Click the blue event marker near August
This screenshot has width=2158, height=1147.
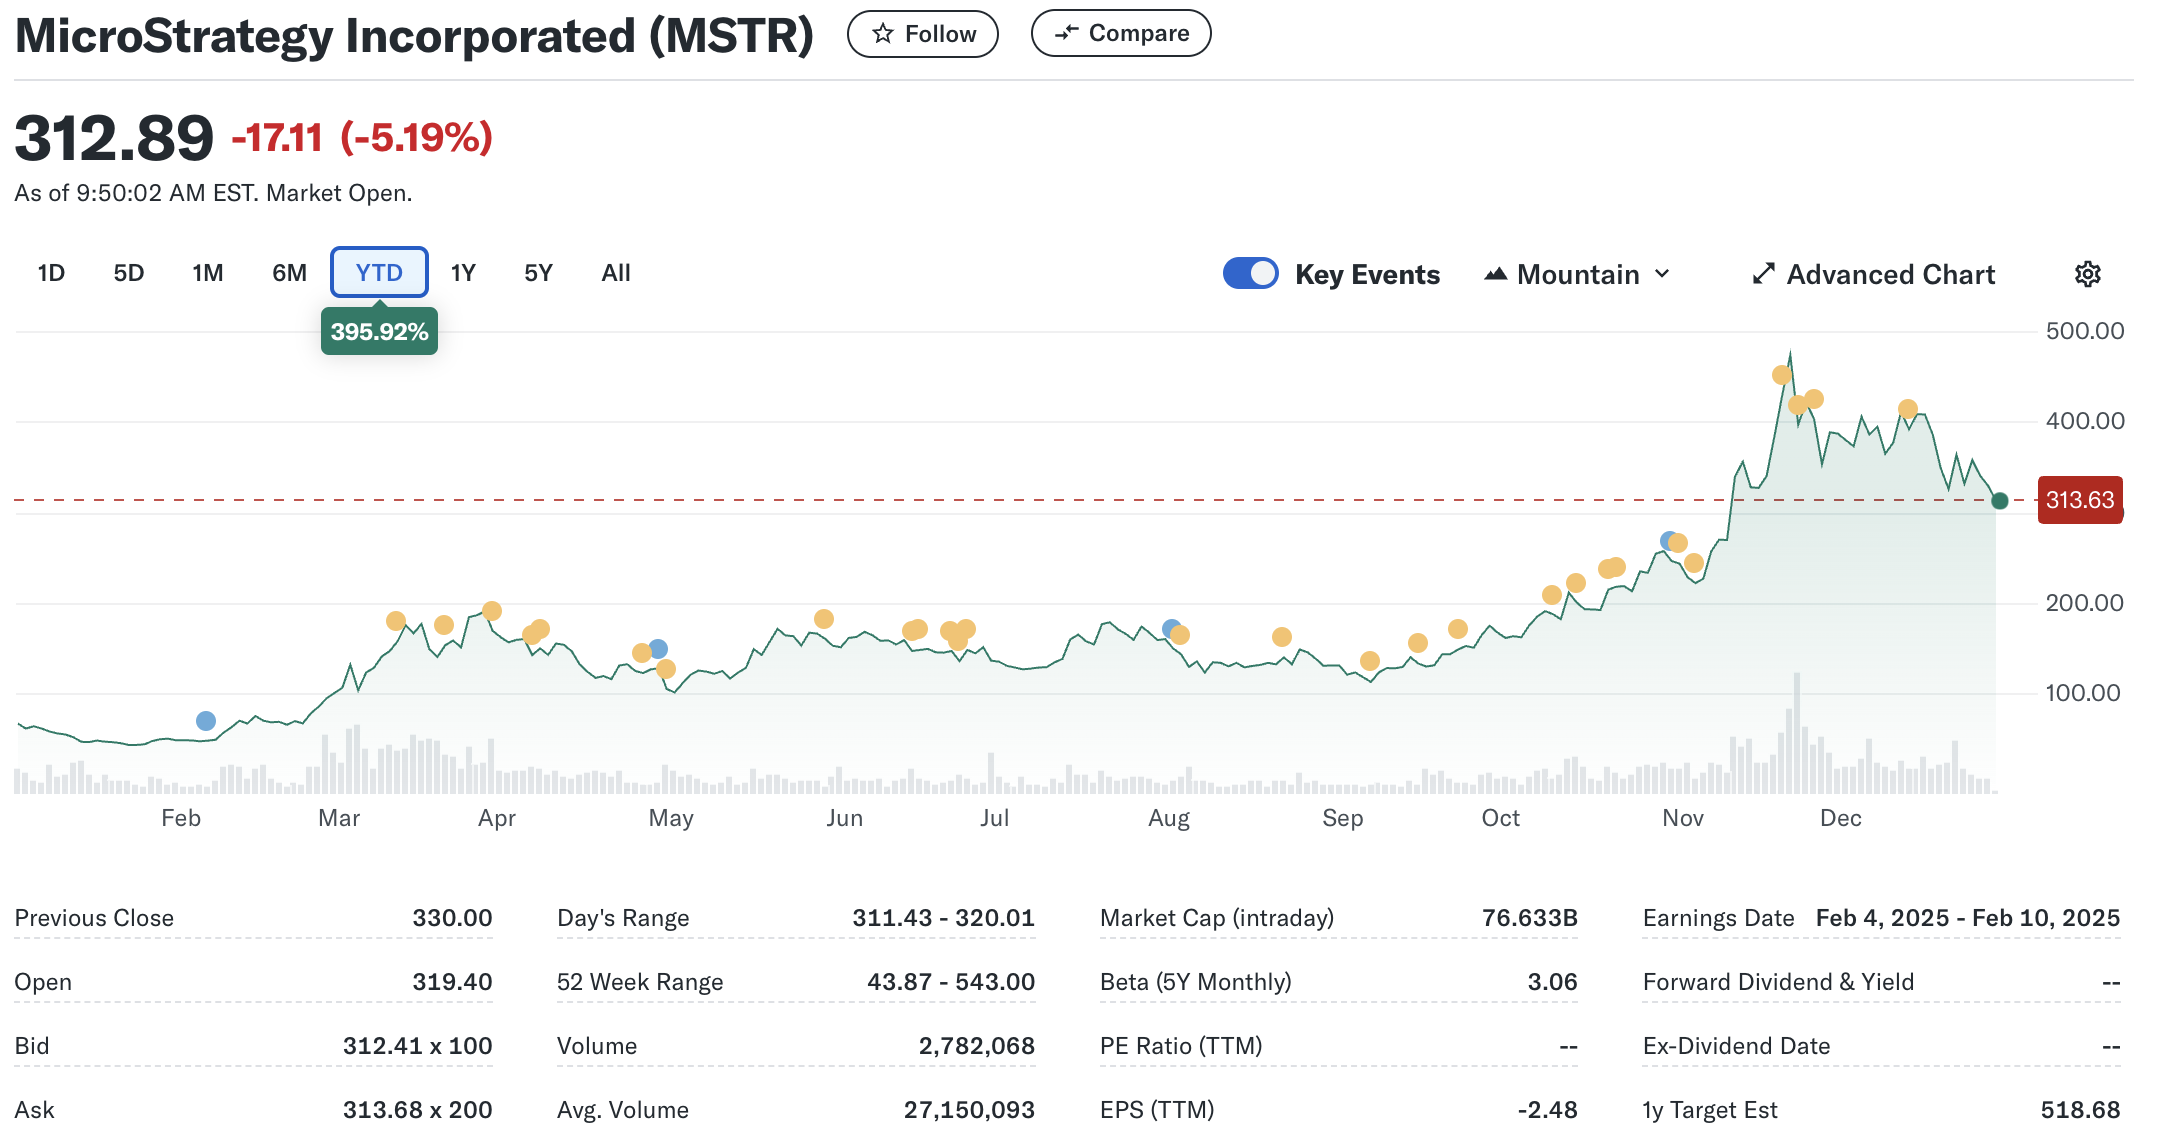[x=1168, y=627]
